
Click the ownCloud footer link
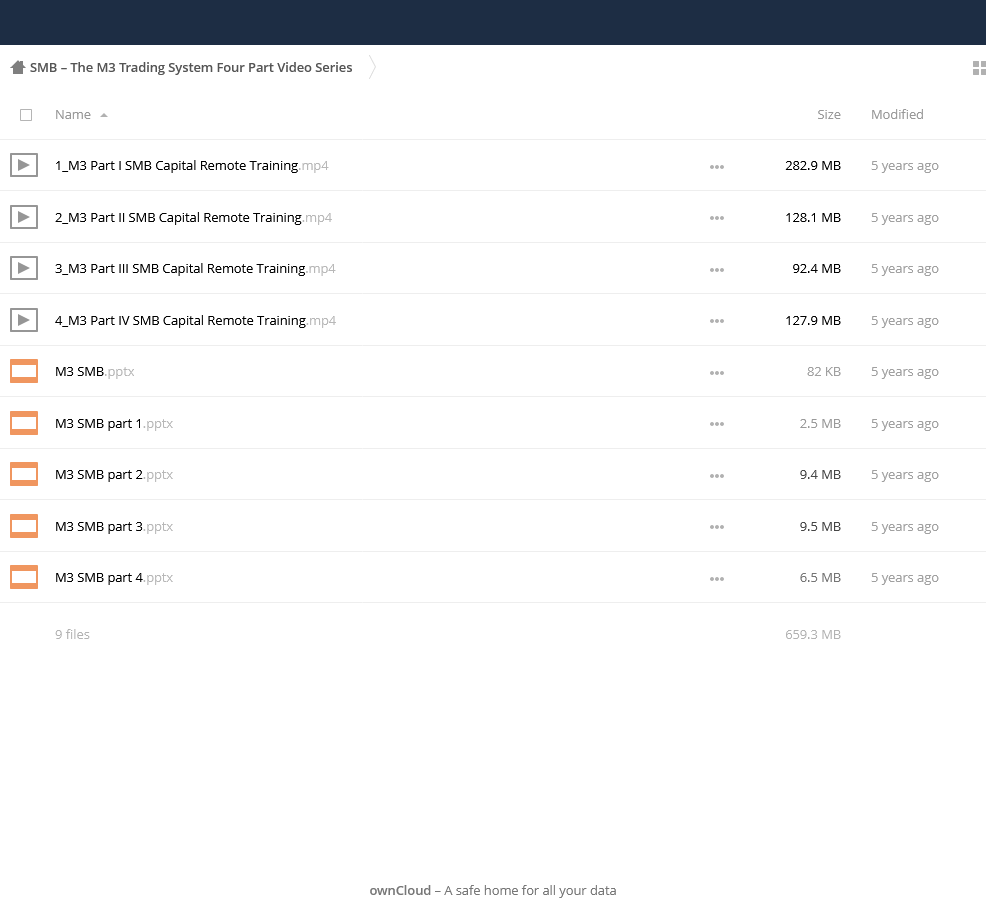click(x=400, y=890)
